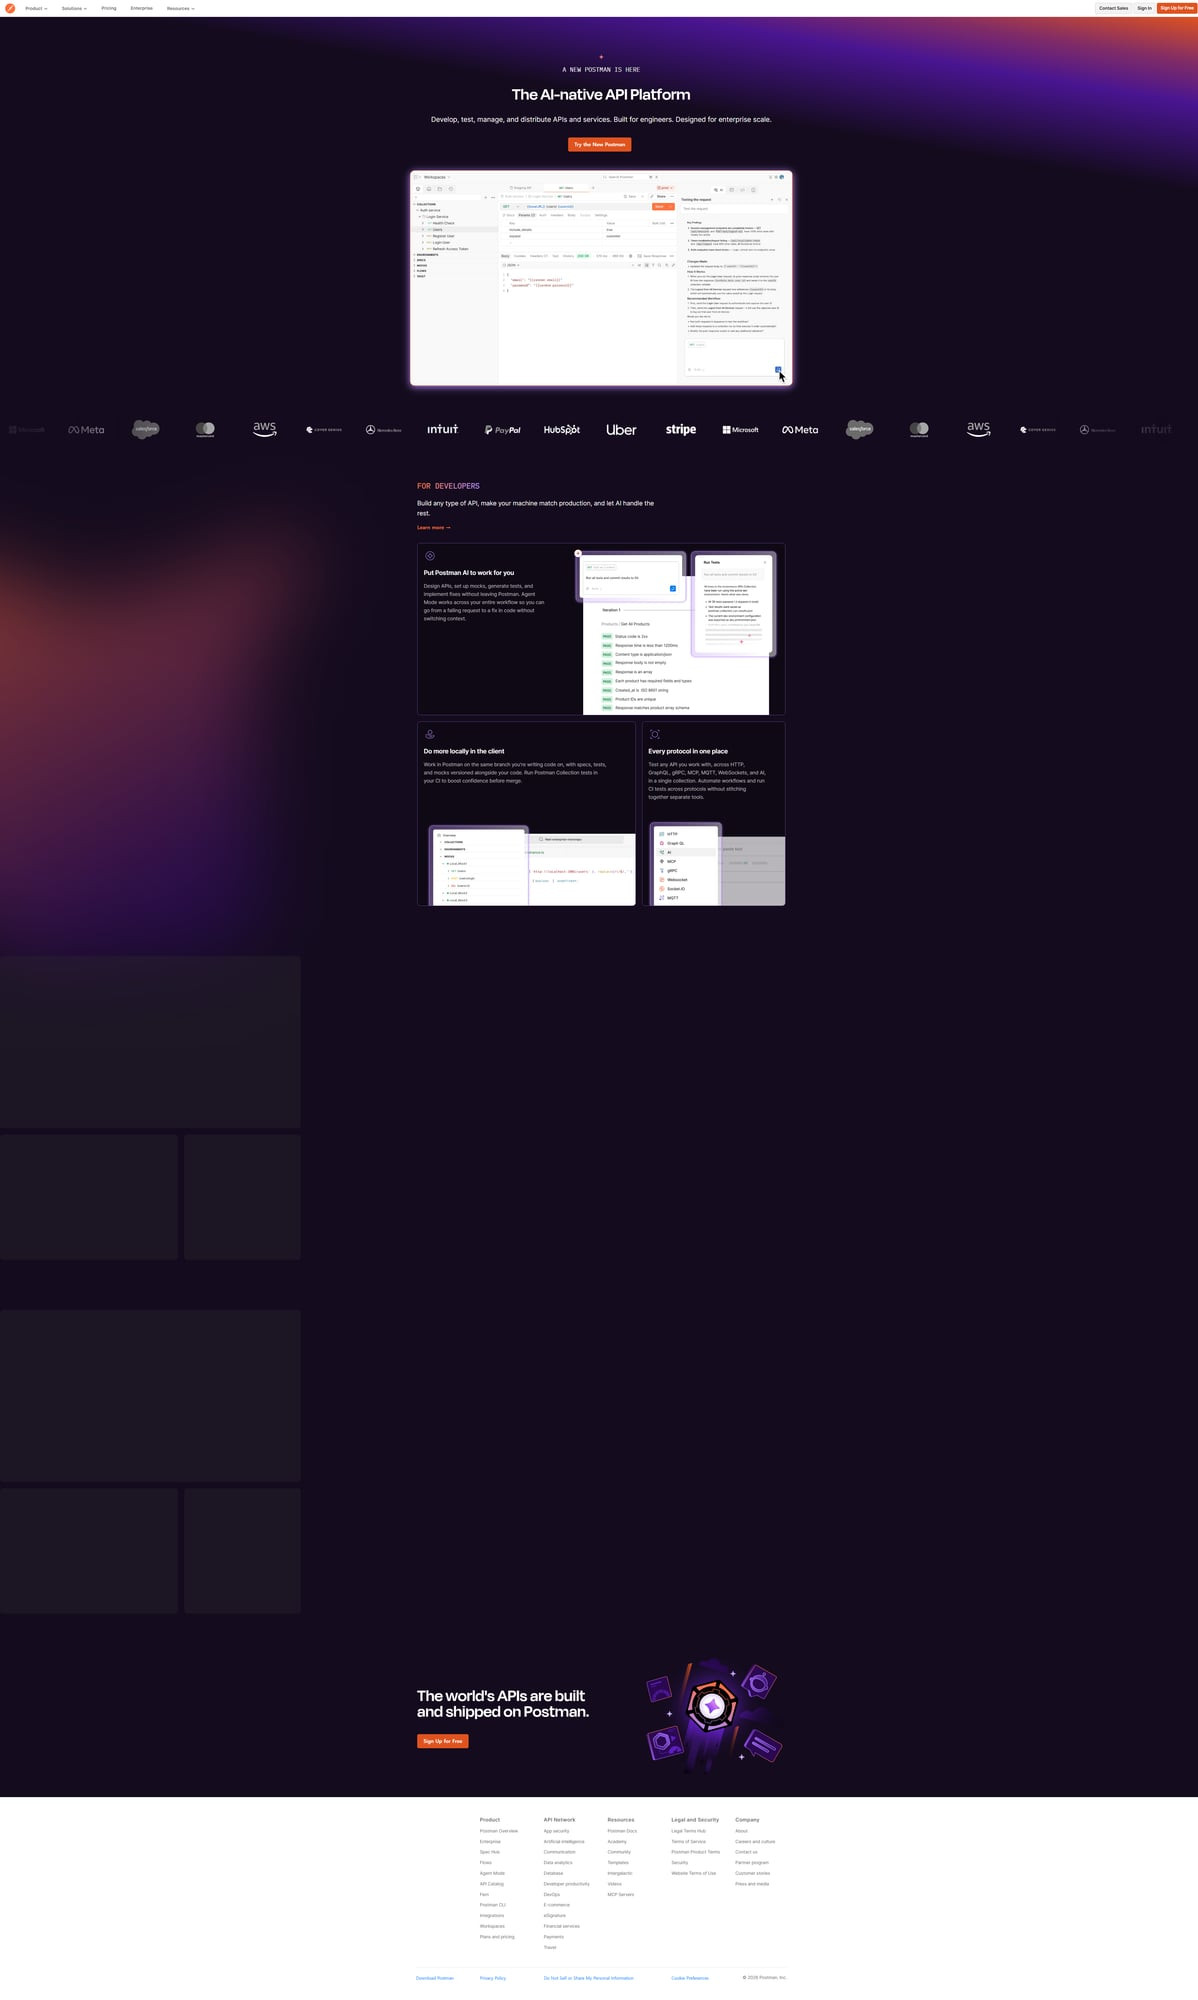Expand the Resources dropdown menu
Image resolution: width=1198 pixels, height=2000 pixels.
[x=181, y=8]
